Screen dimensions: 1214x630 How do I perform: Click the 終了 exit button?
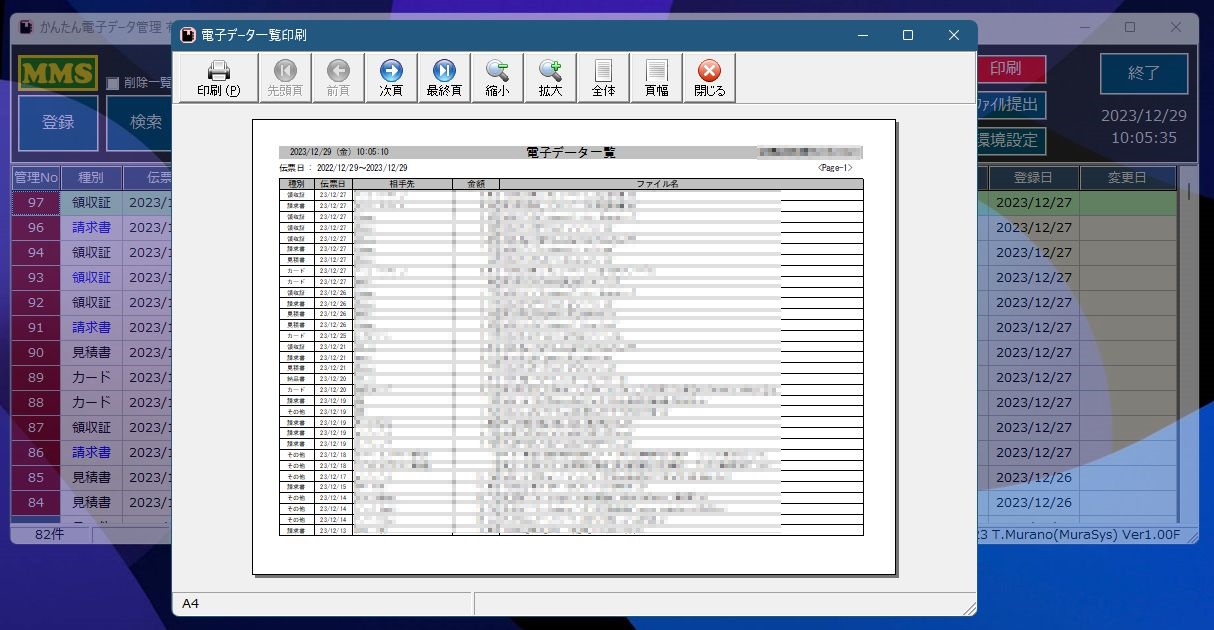(1144, 73)
